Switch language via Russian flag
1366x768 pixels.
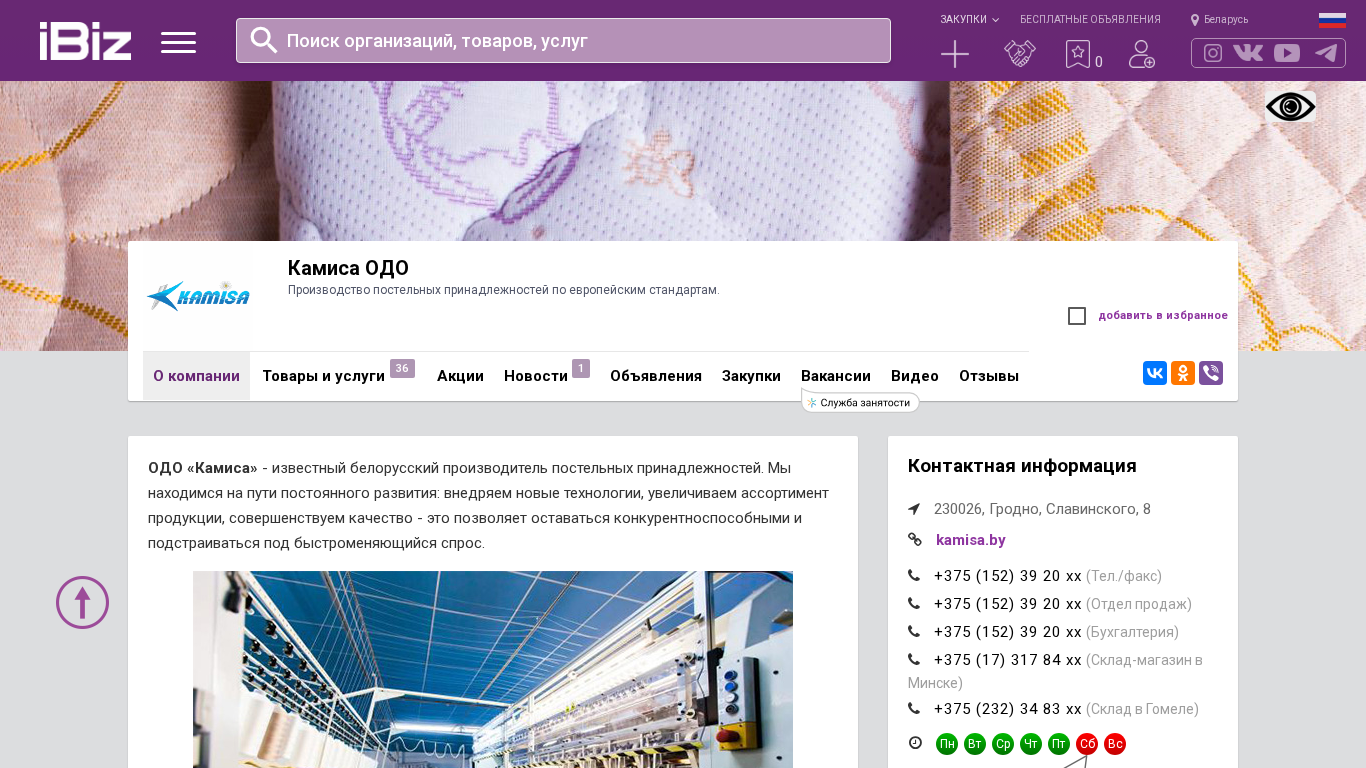click(1332, 20)
